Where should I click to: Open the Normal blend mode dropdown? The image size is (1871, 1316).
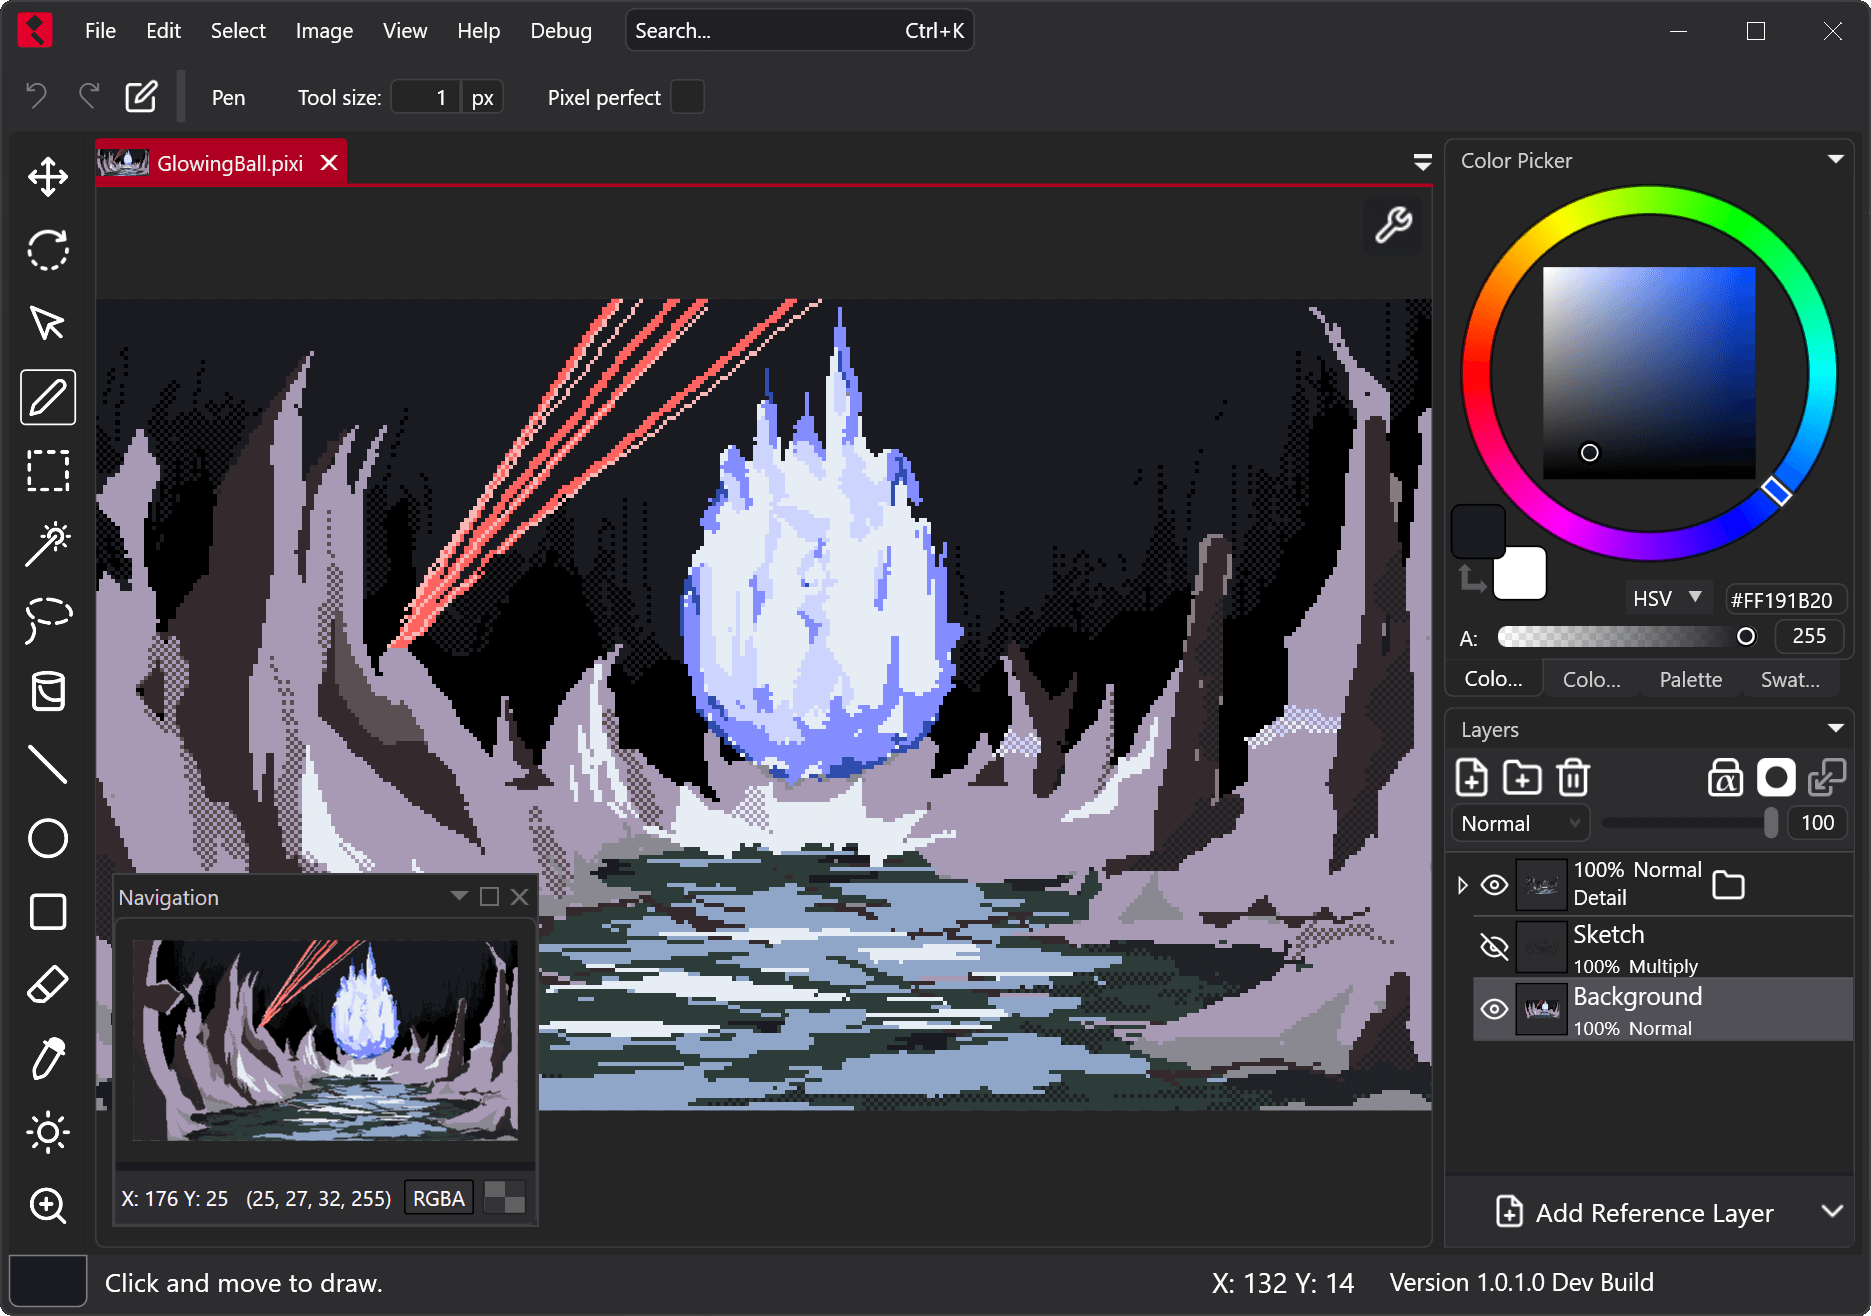(1520, 823)
